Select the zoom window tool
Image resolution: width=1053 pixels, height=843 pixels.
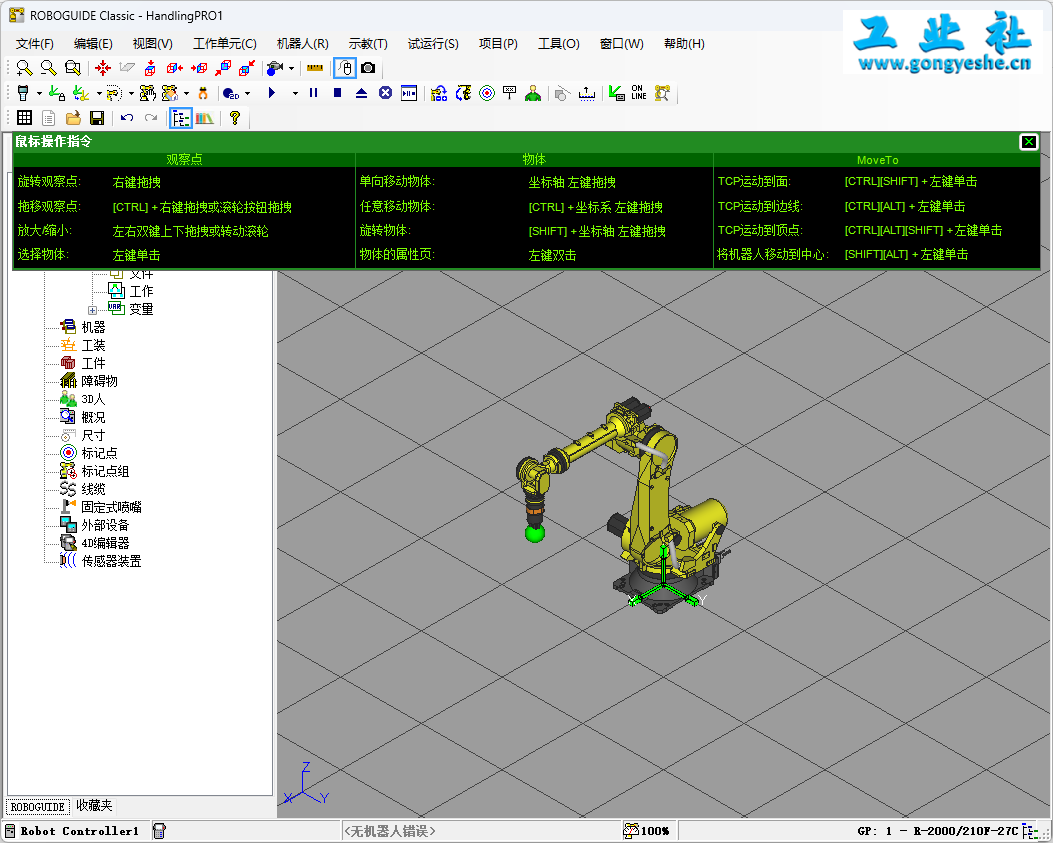[73, 68]
